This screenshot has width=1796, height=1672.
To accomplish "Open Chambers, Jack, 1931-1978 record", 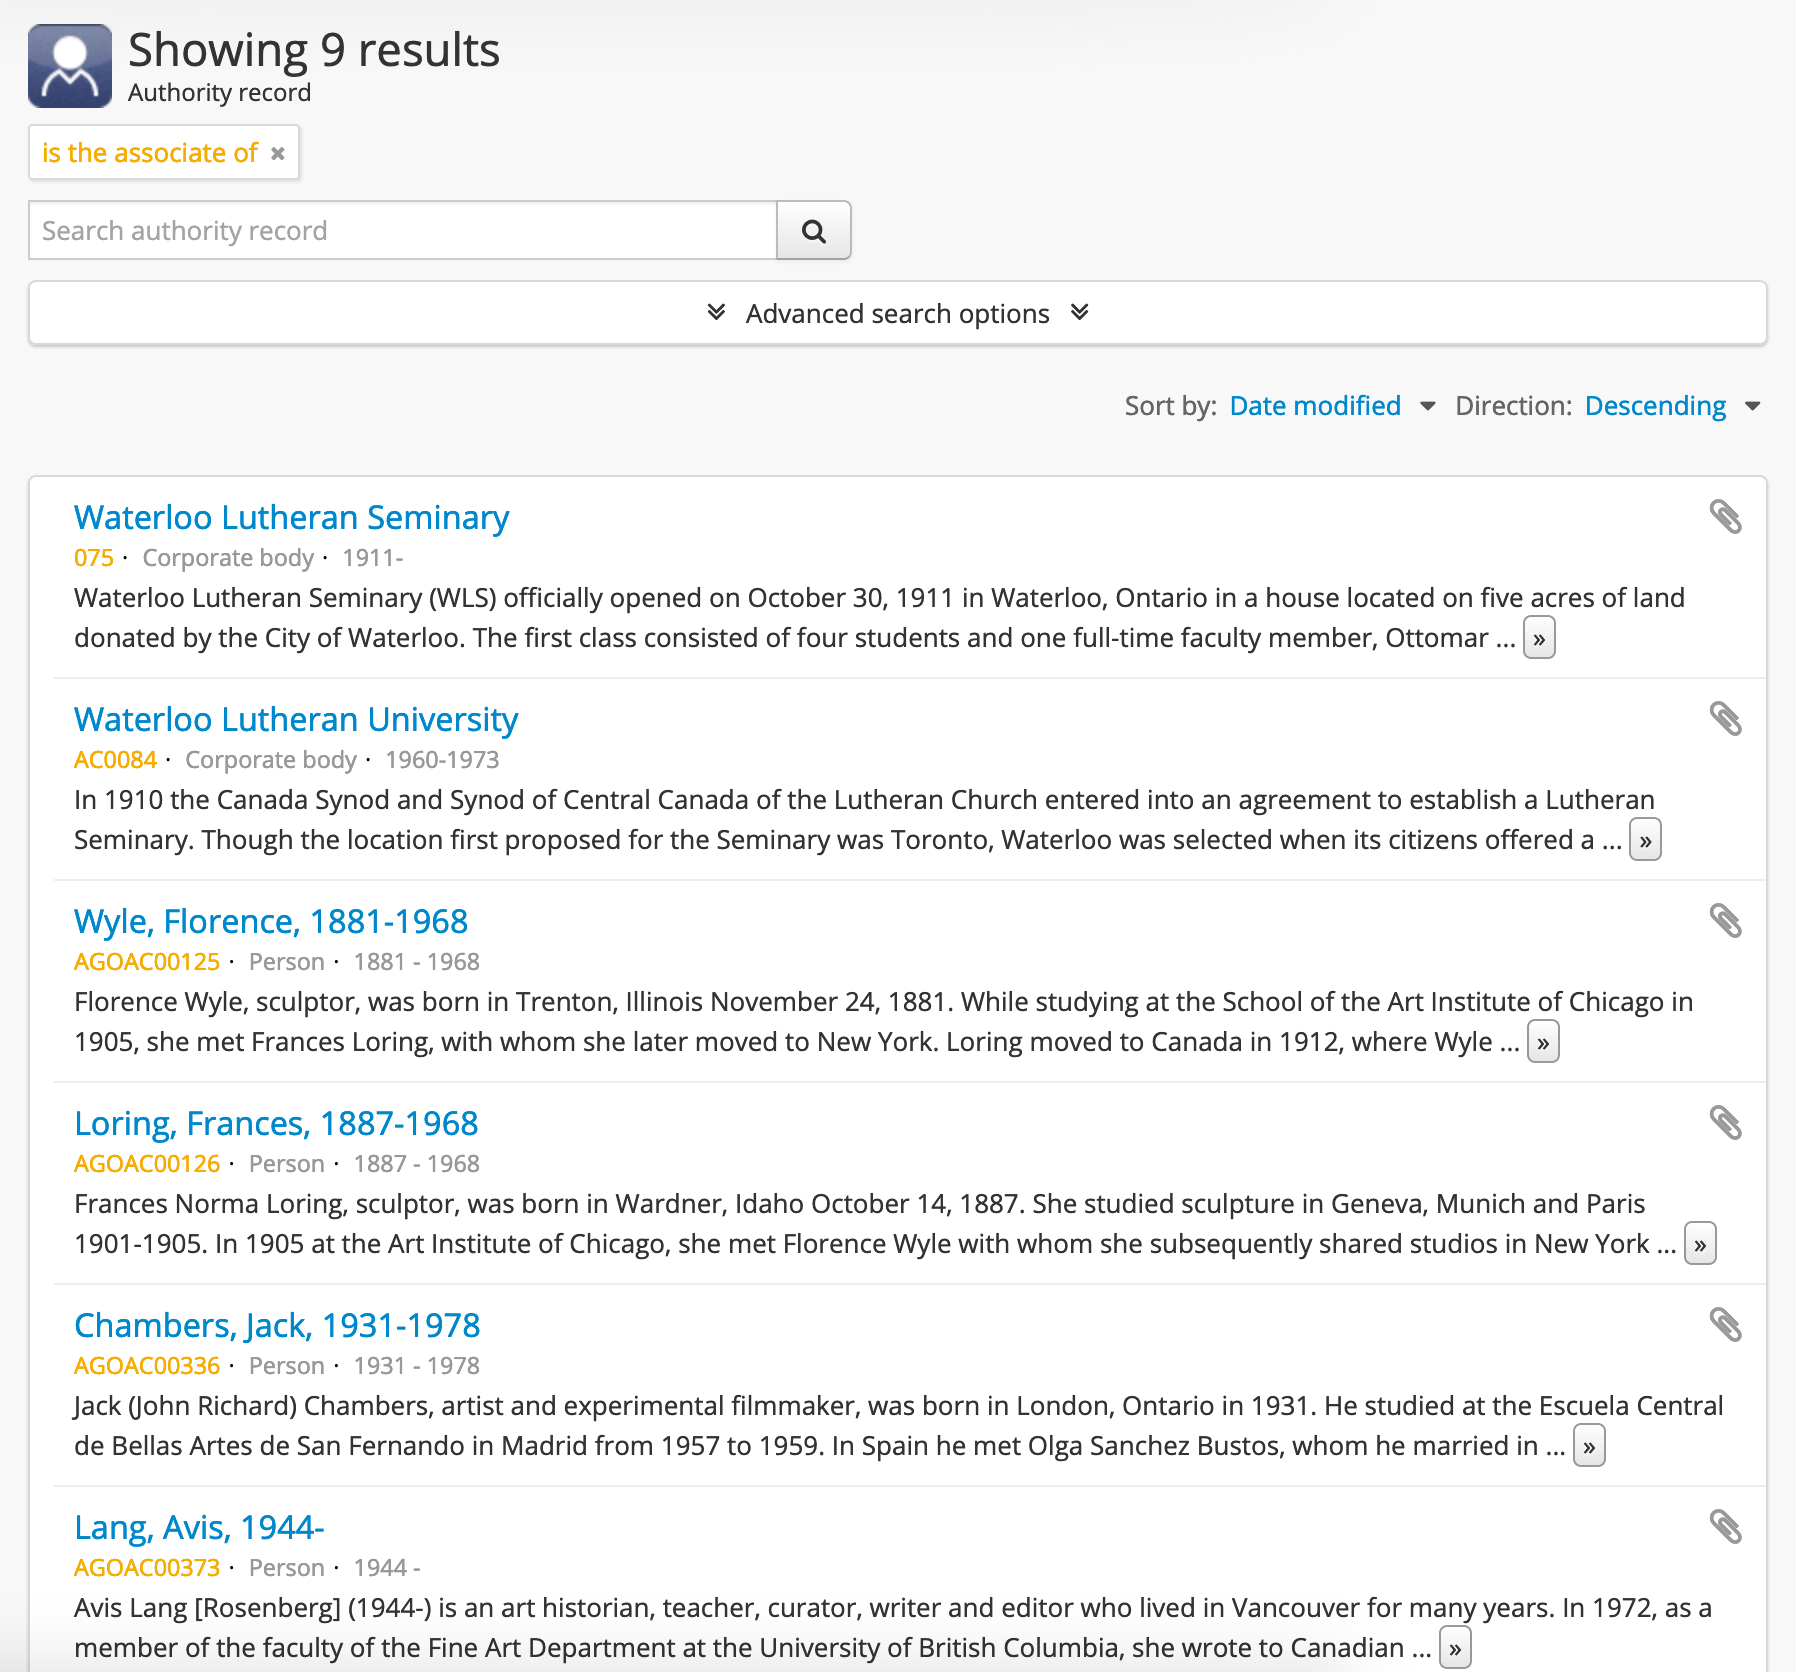I will [277, 1326].
